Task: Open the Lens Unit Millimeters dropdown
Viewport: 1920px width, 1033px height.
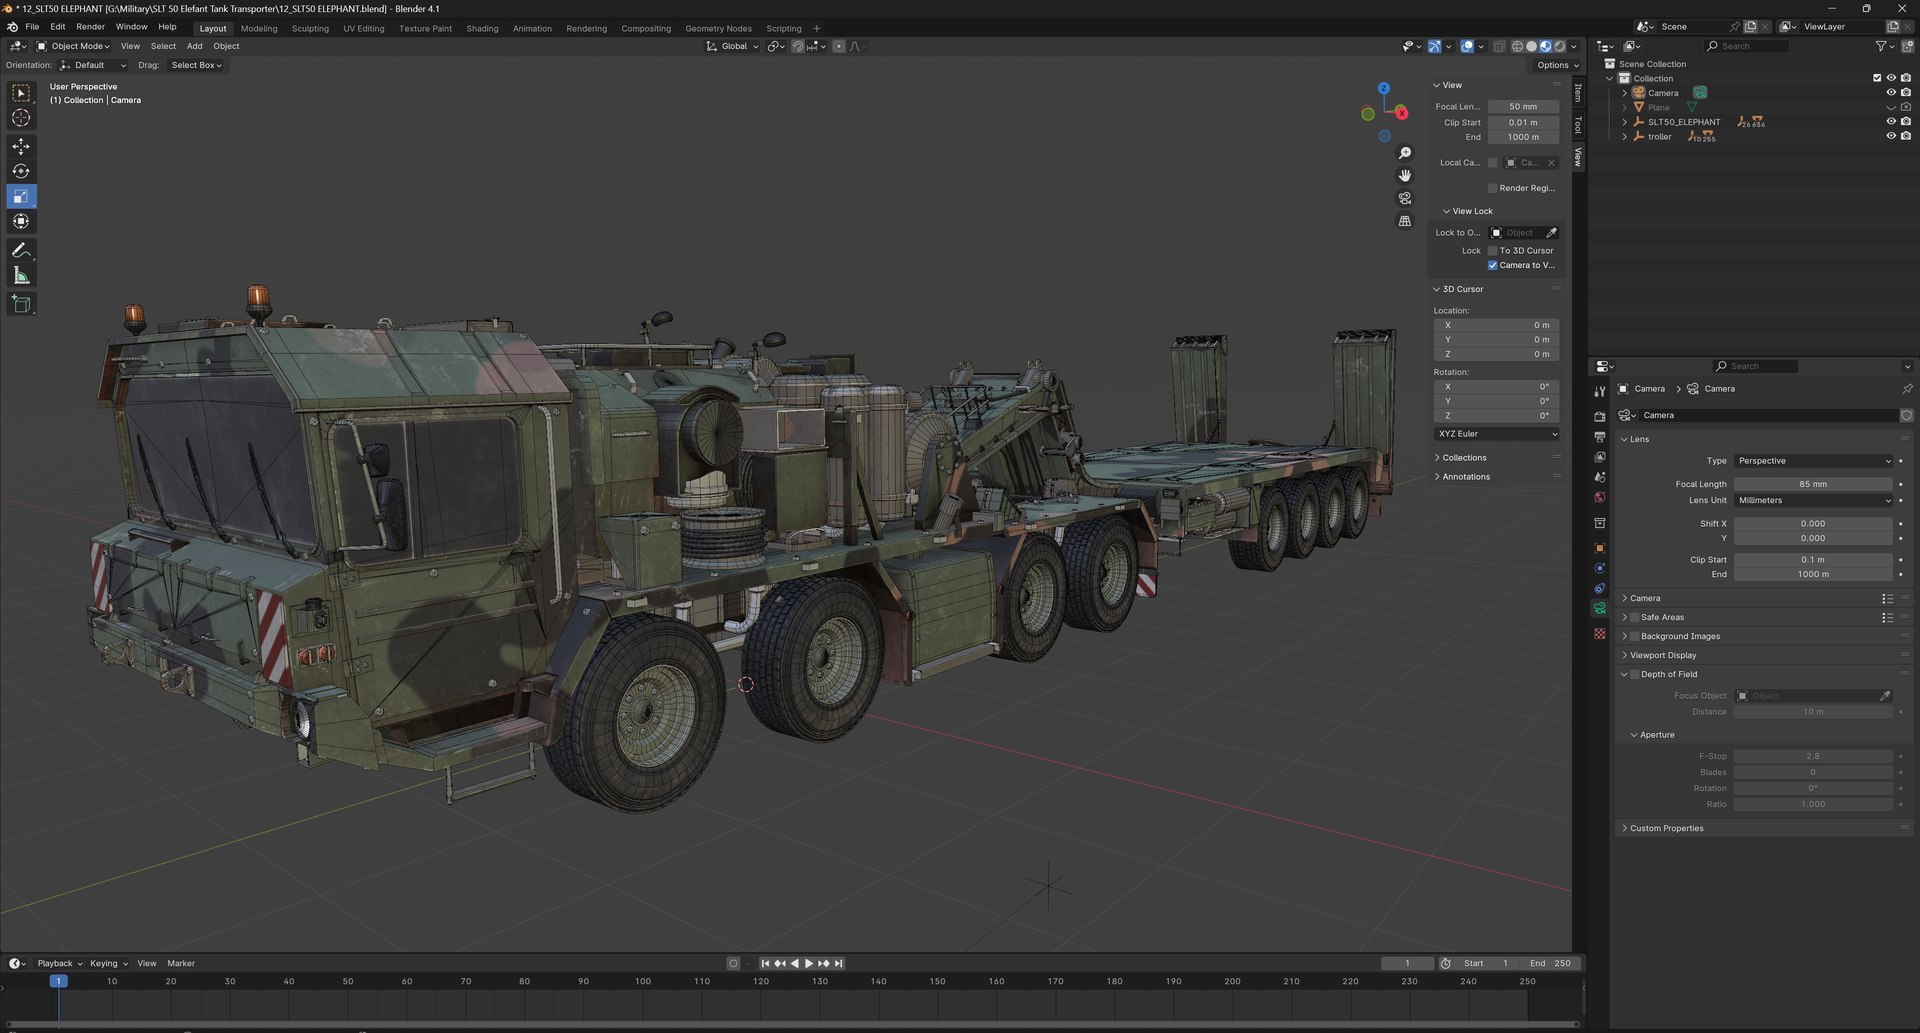Action: pyautogui.click(x=1814, y=500)
